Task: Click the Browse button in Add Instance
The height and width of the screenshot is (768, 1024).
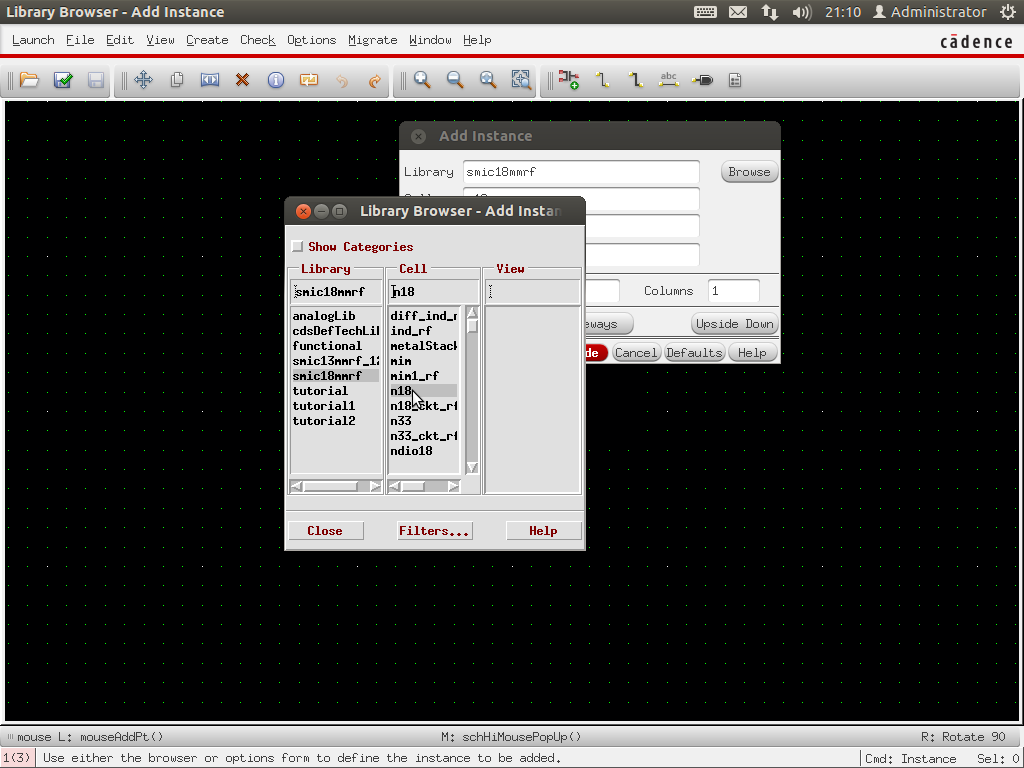Action: 749,172
